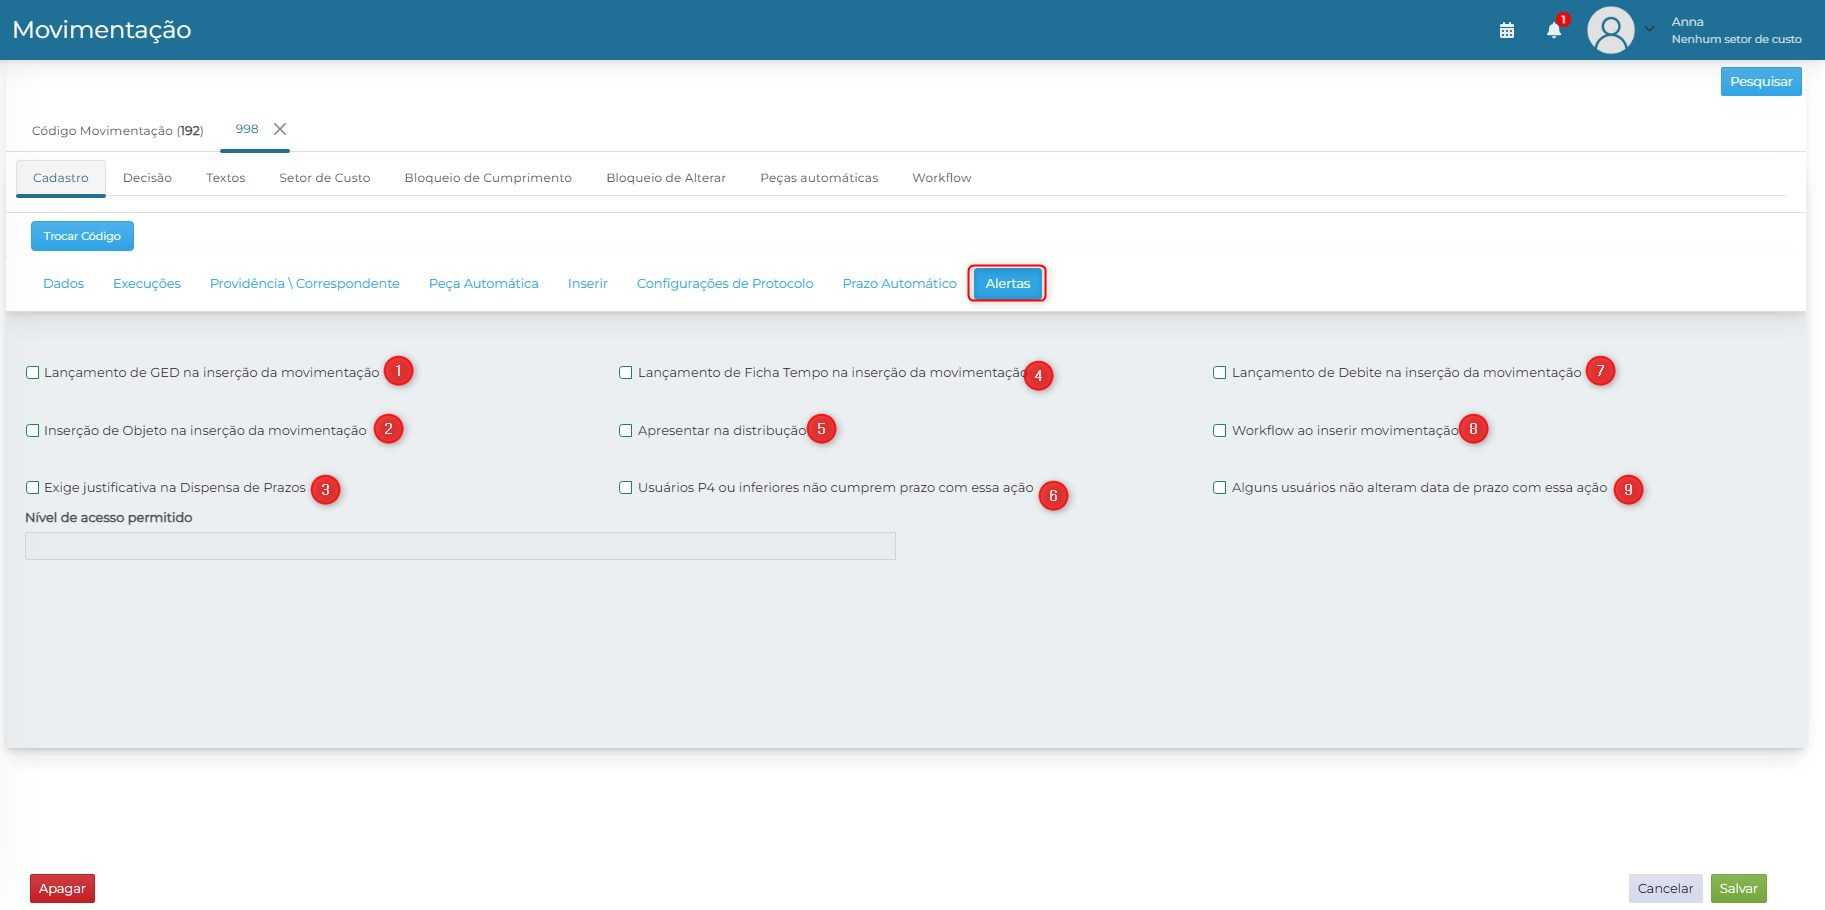The width and height of the screenshot is (1825, 910).
Task: Click the Nível de acesso permitido field
Action: click(x=460, y=546)
